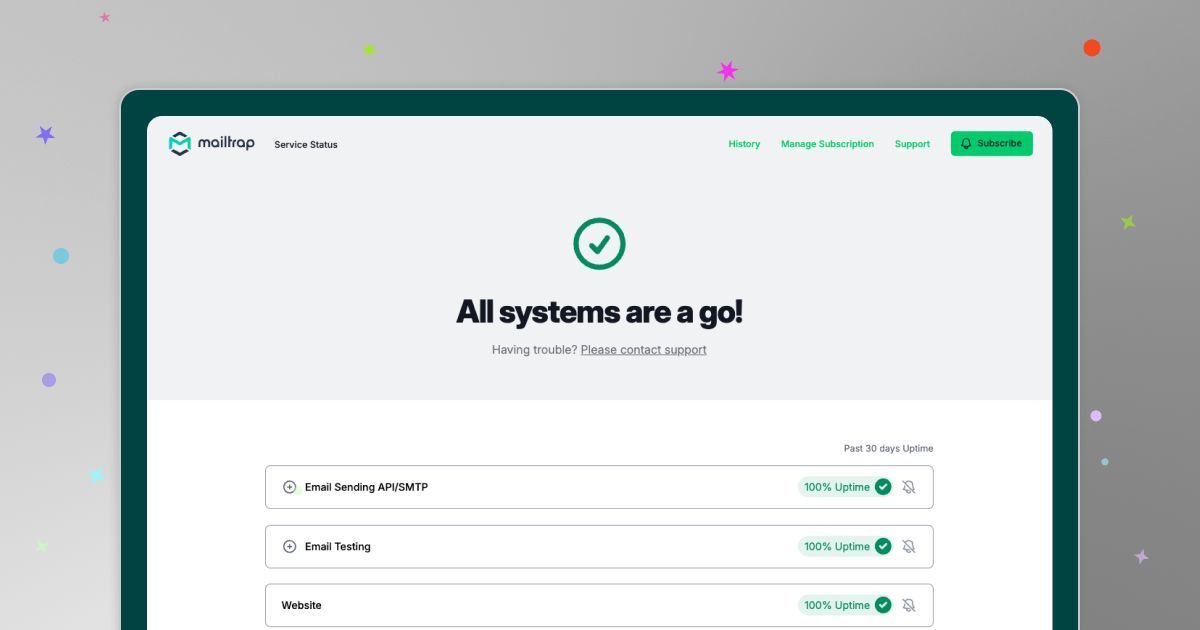This screenshot has height=630, width=1200.
Task: Click the All systems are a go! heading
Action: (x=600, y=312)
